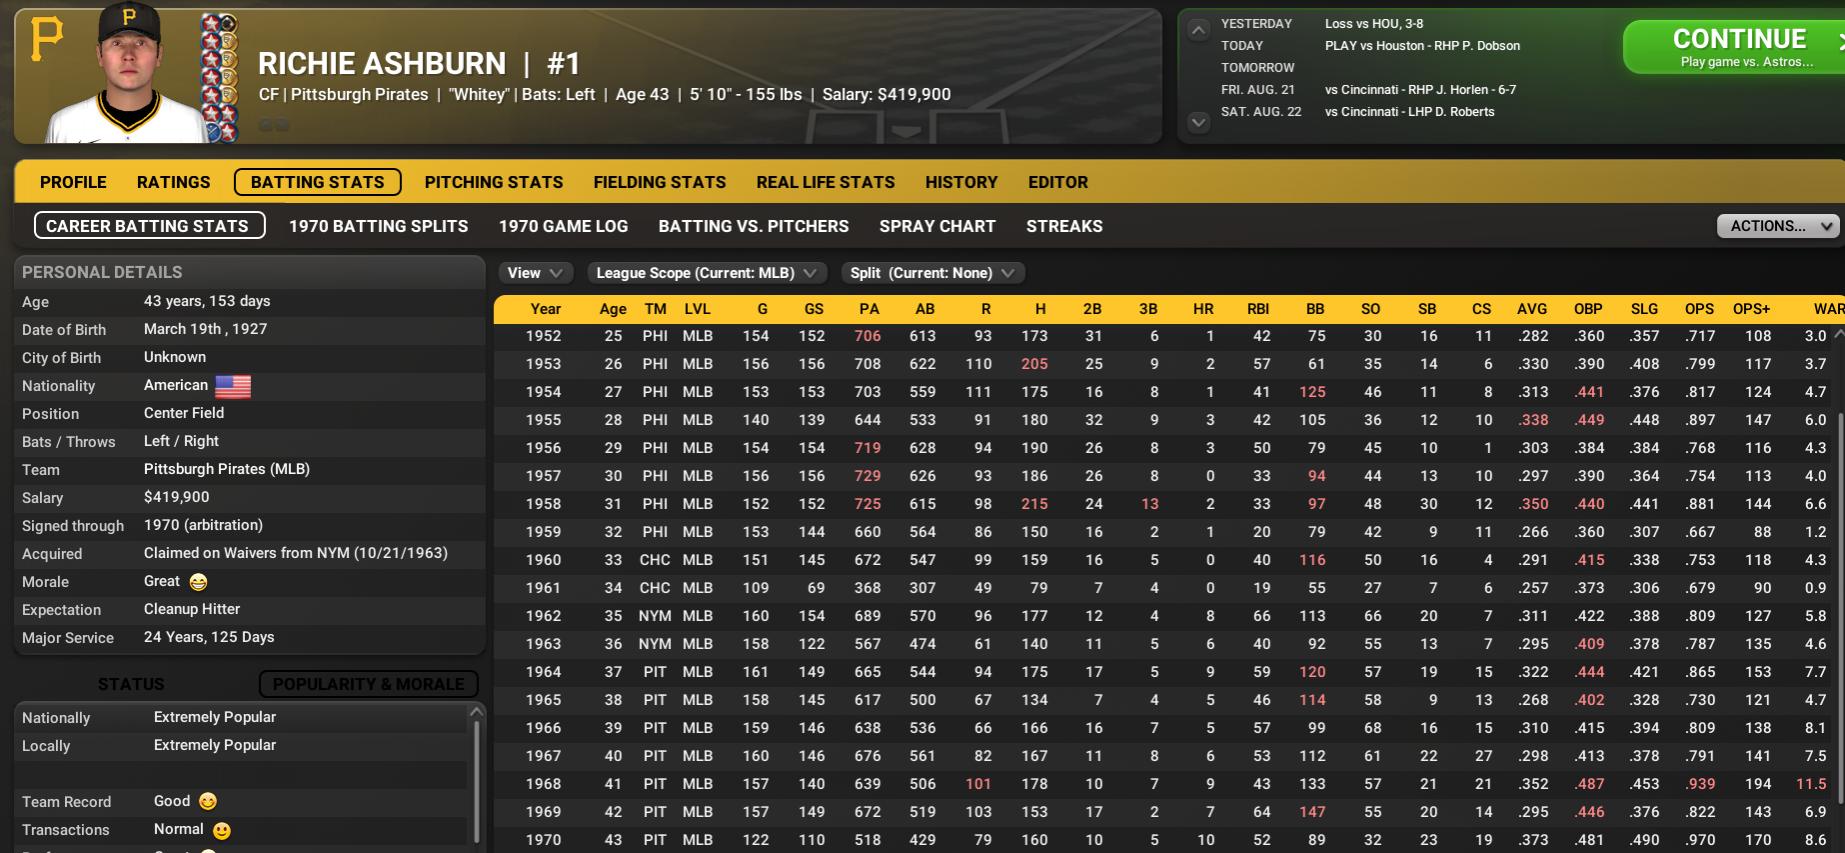Click the Nationally Extremely Popular row

click(x=241, y=718)
